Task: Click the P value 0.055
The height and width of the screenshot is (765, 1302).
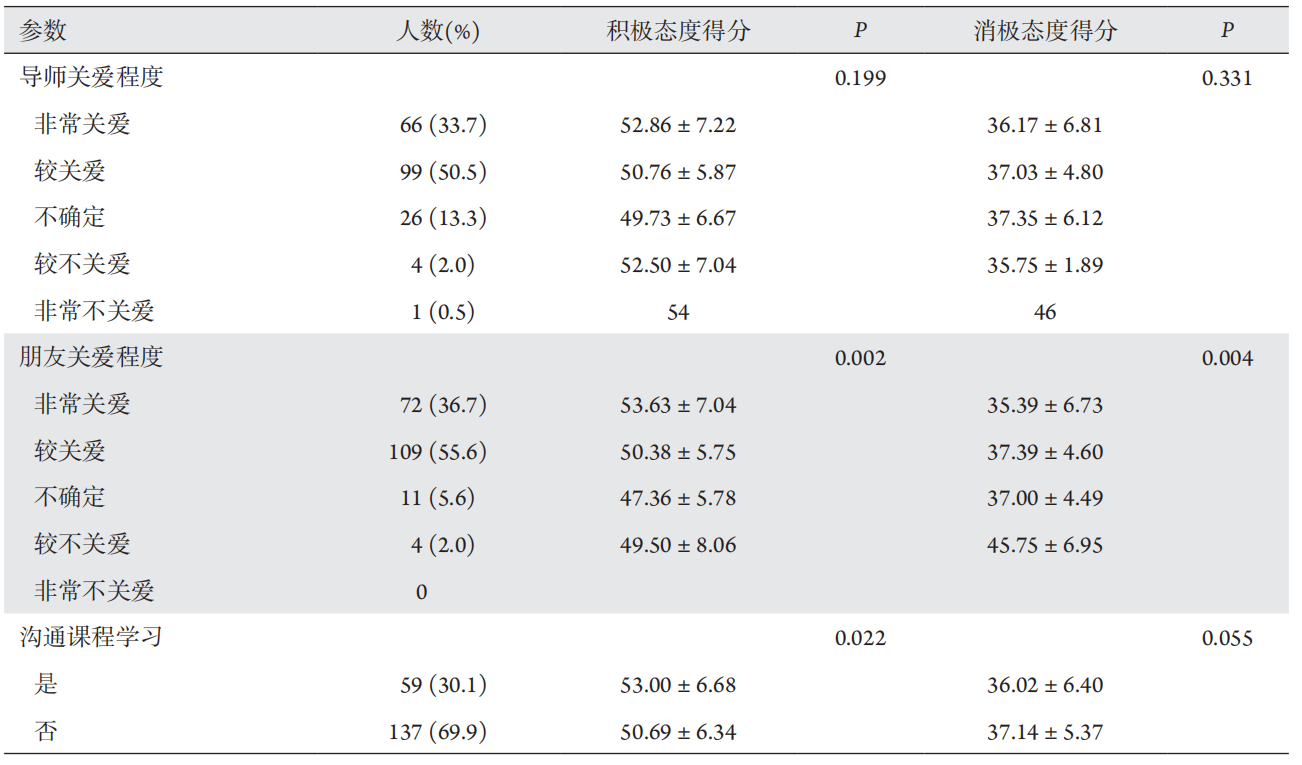Action: [x=1227, y=638]
